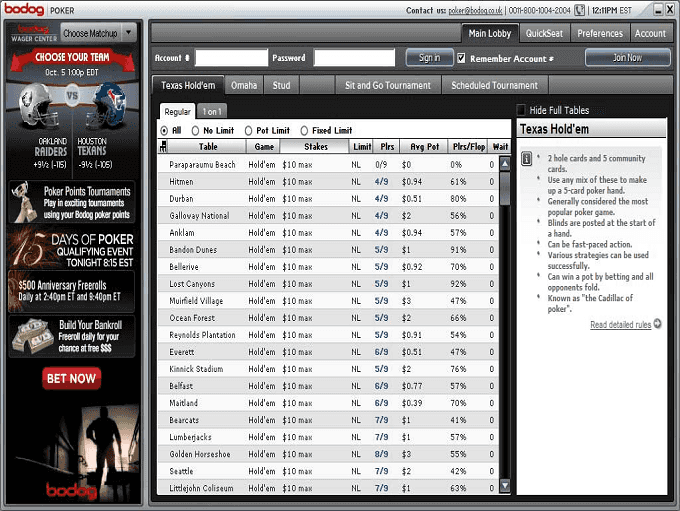Select the Littlejohn Coliseum table row

click(x=328, y=488)
